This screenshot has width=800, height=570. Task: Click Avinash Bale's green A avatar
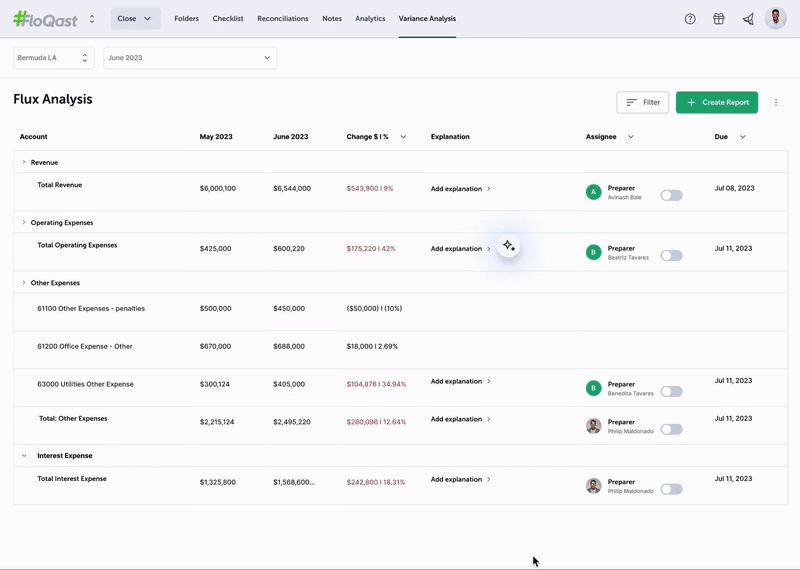click(593, 192)
